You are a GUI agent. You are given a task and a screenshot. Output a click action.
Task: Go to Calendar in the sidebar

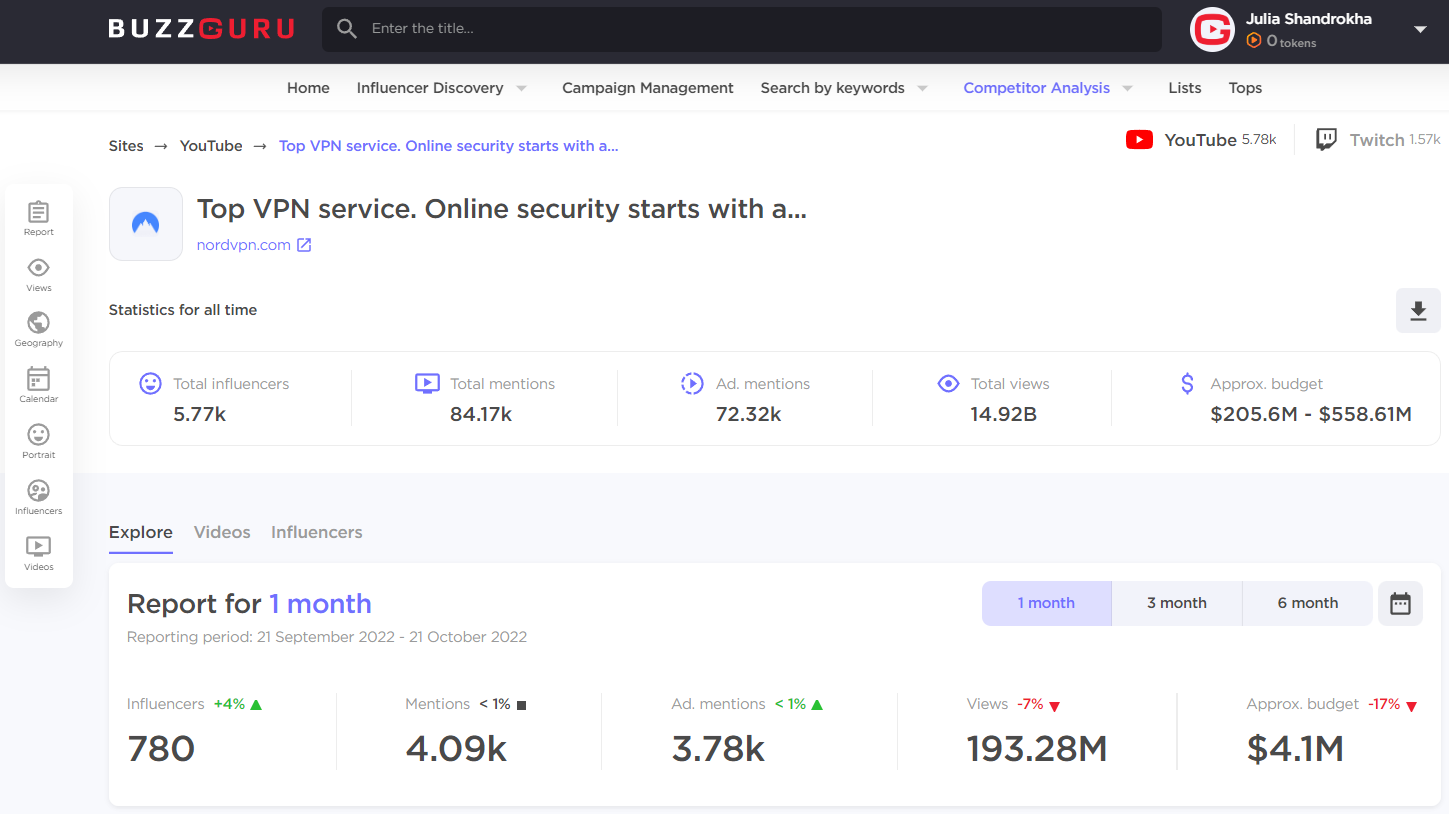(39, 386)
